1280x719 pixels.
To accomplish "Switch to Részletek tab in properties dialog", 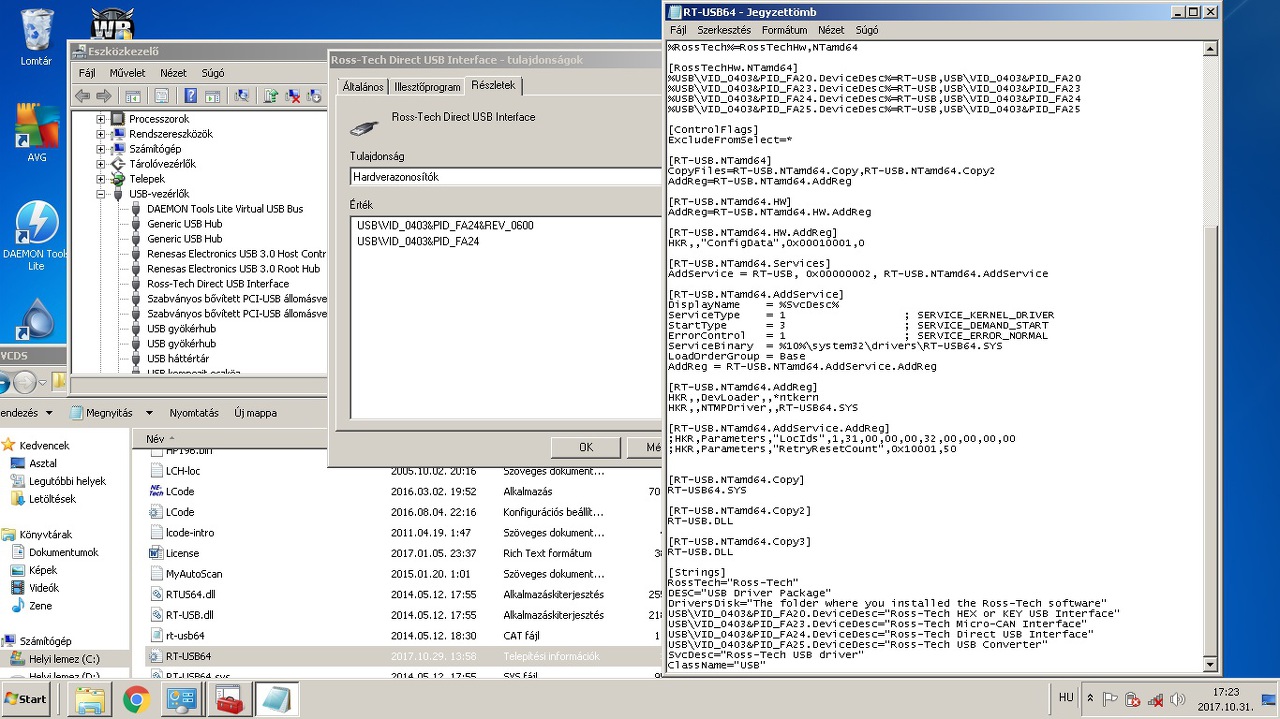I will tap(493, 86).
